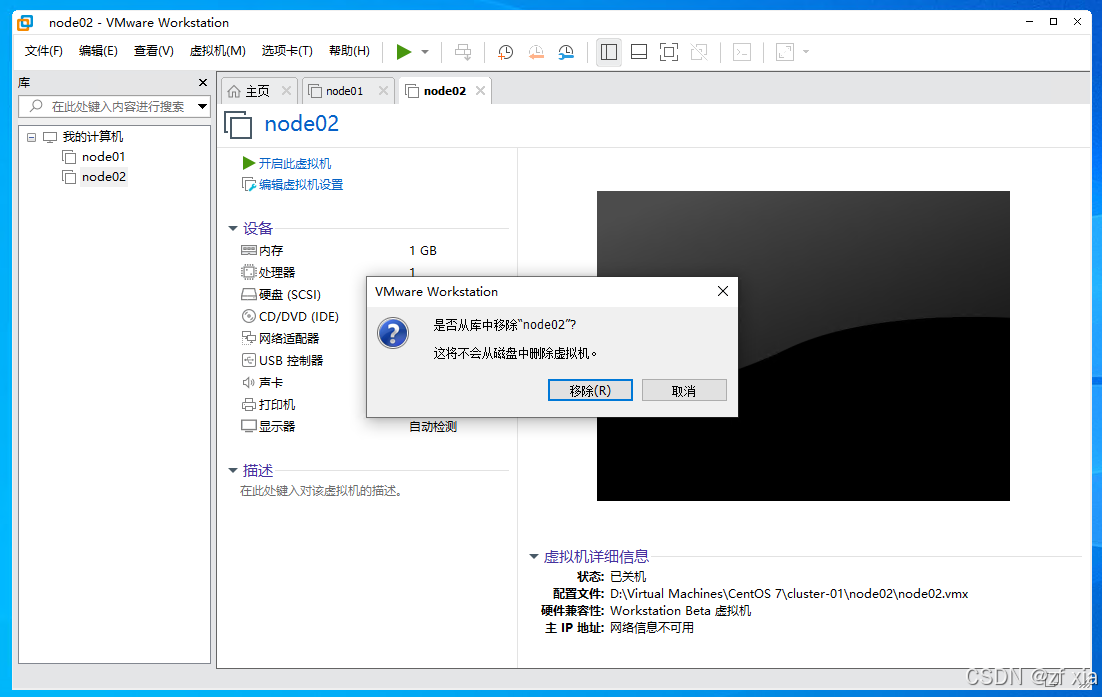The width and height of the screenshot is (1102, 697).
Task: Click the 自动检测 display value
Action: [x=433, y=427]
